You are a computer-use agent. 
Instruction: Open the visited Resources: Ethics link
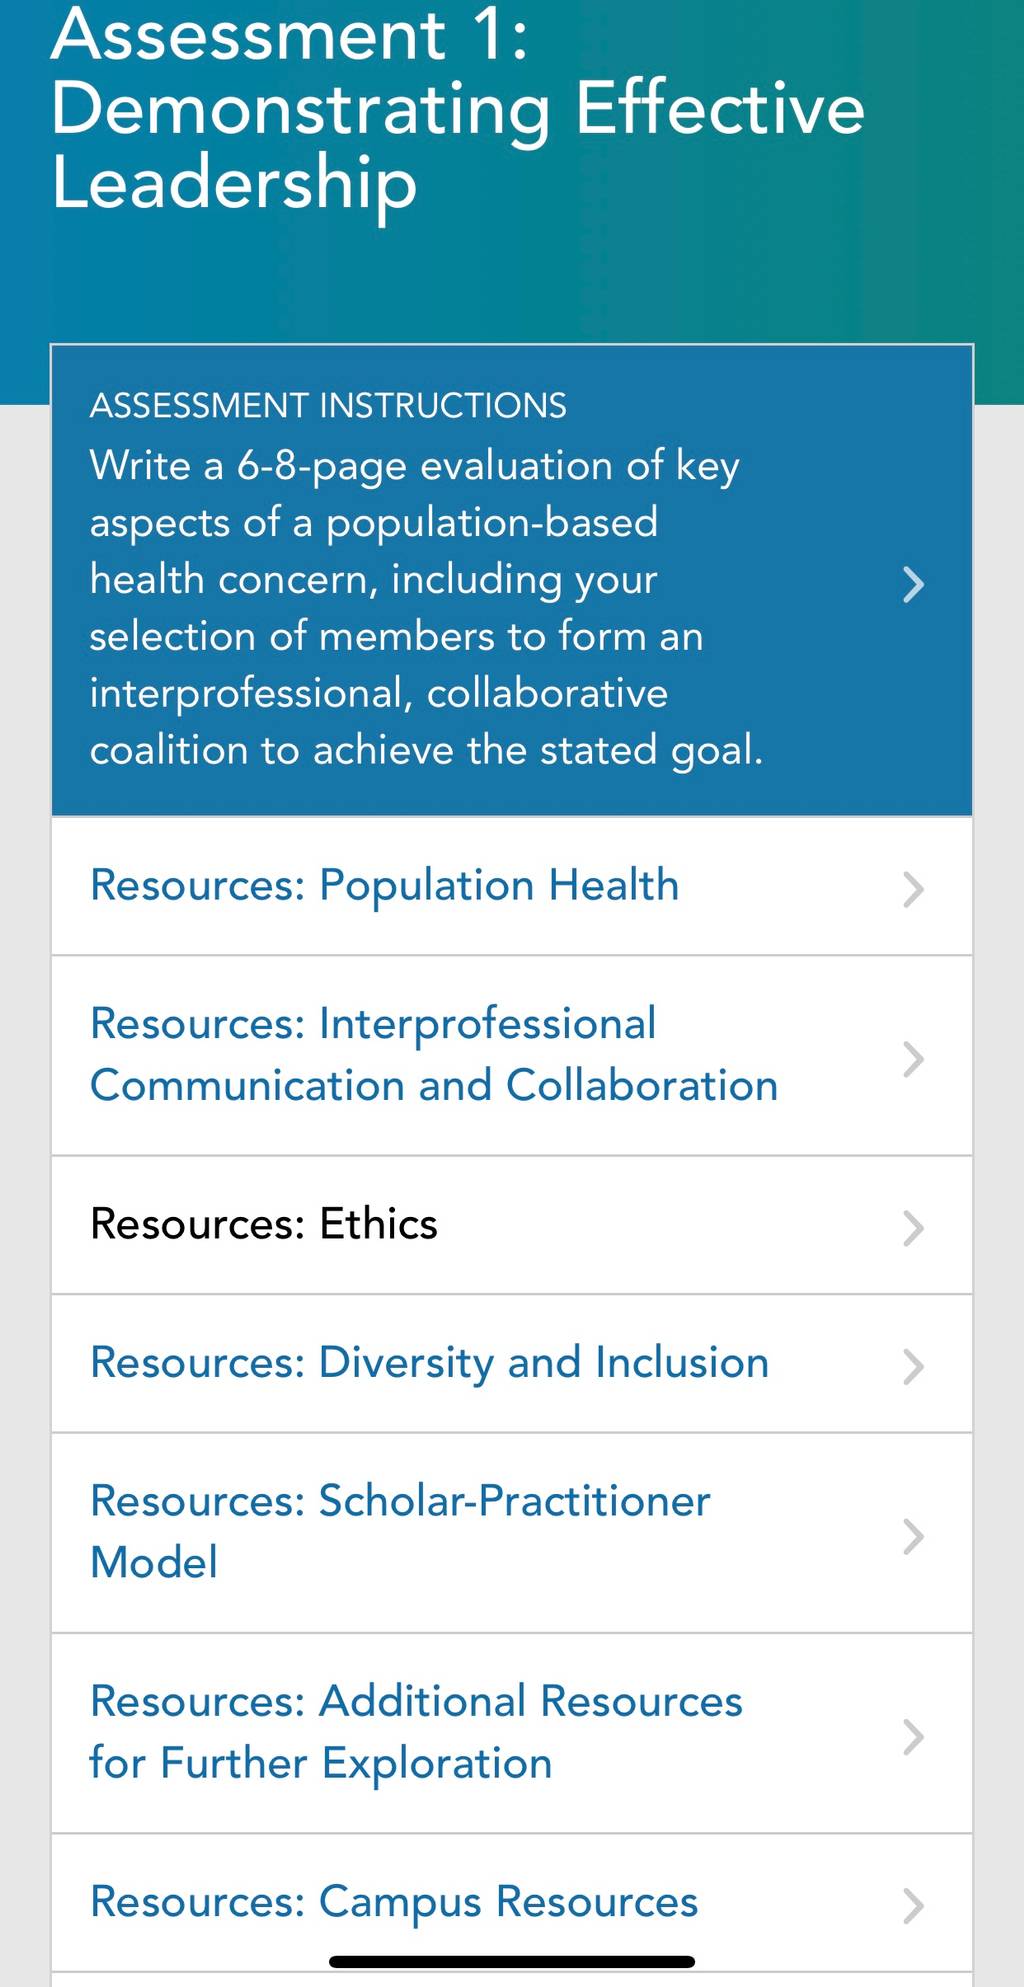pos(264,1225)
